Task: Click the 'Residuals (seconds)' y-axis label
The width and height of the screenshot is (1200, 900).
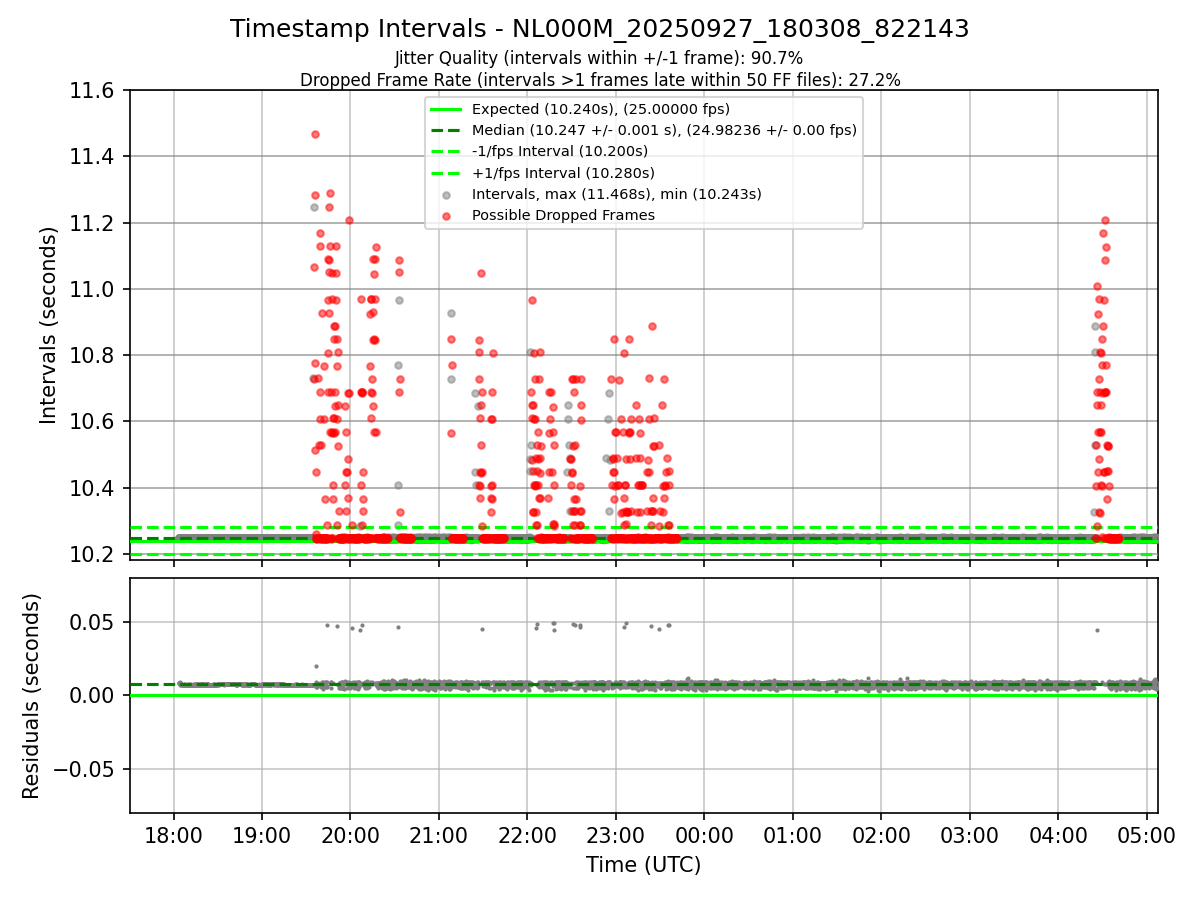Action: pyautogui.click(x=31, y=696)
